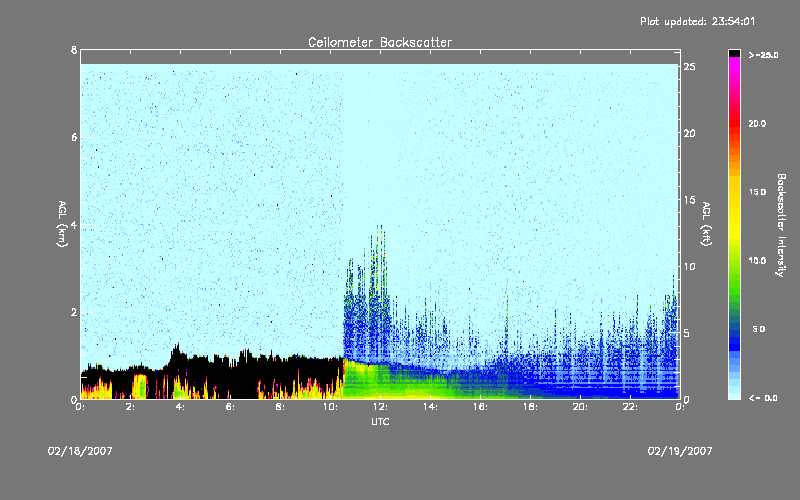
Task: Click the '4' km tick on left axis
Action: 74,224
